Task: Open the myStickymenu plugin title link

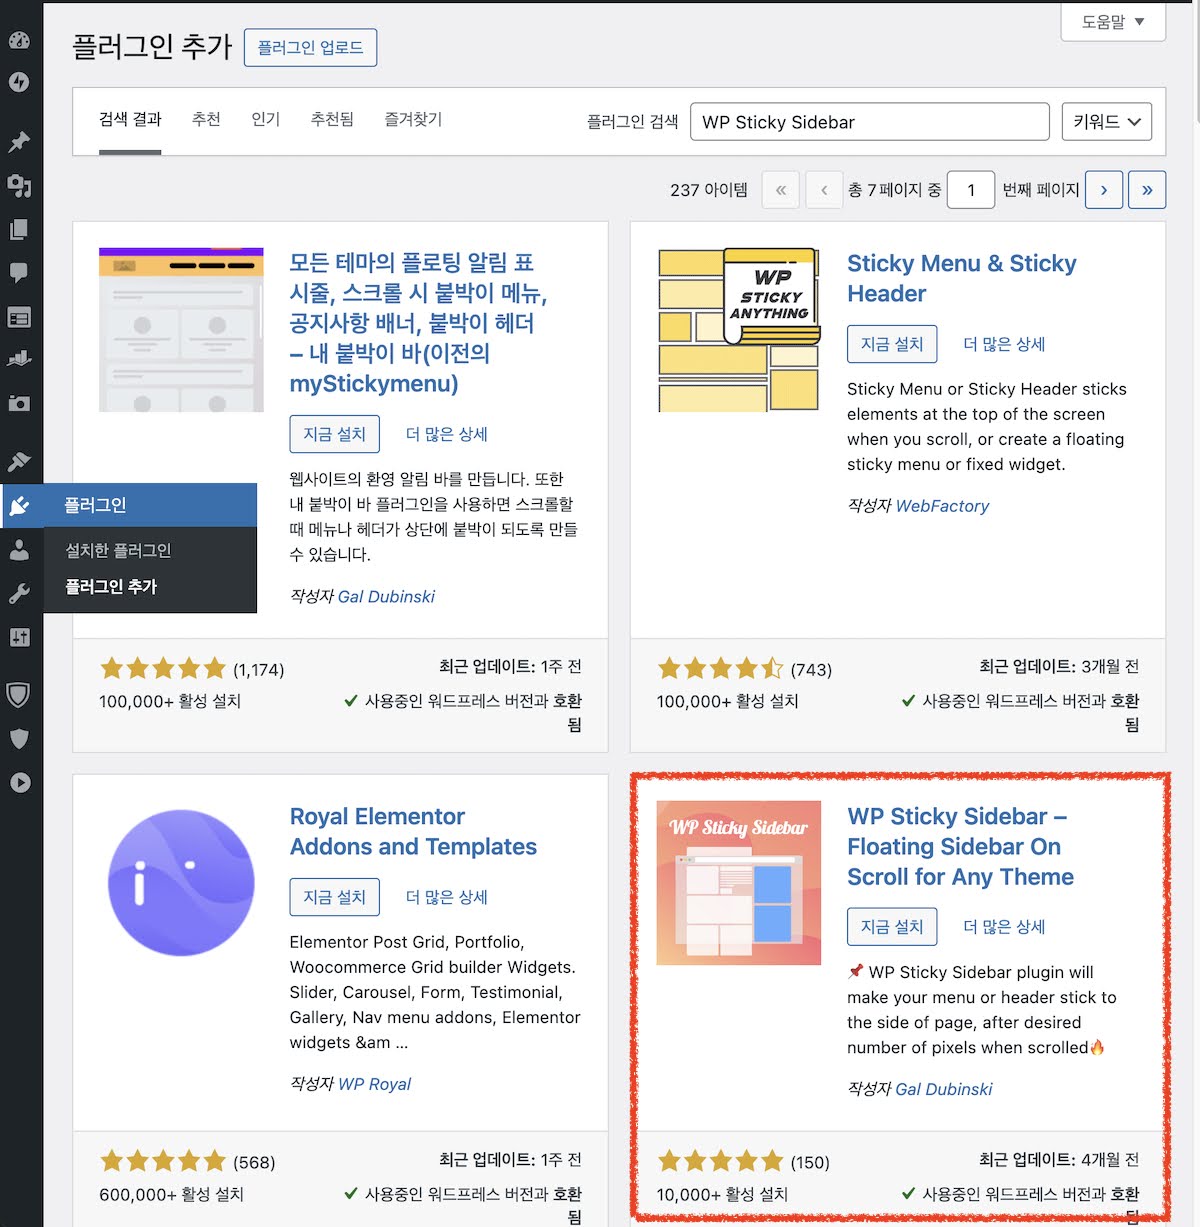Action: tap(418, 323)
